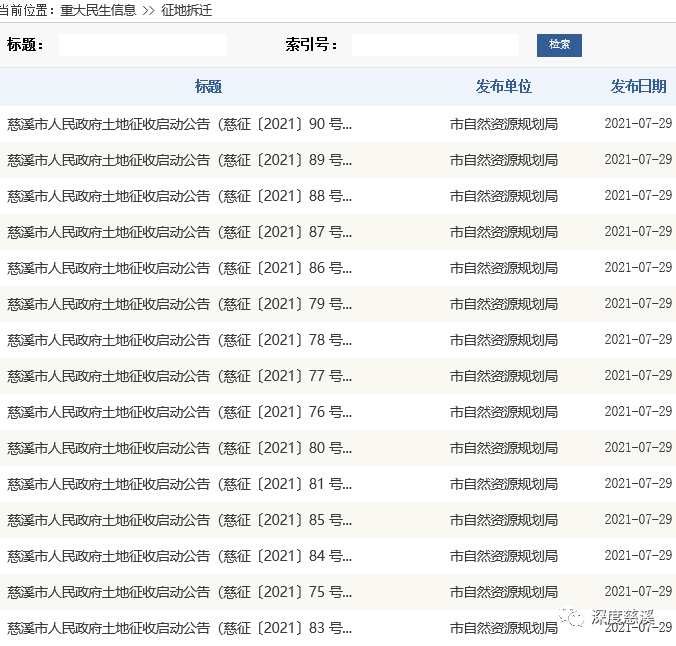This screenshot has width=676, height=646.
Task: Click date 2021-07-29 in the 79号 row
Action: 638,304
